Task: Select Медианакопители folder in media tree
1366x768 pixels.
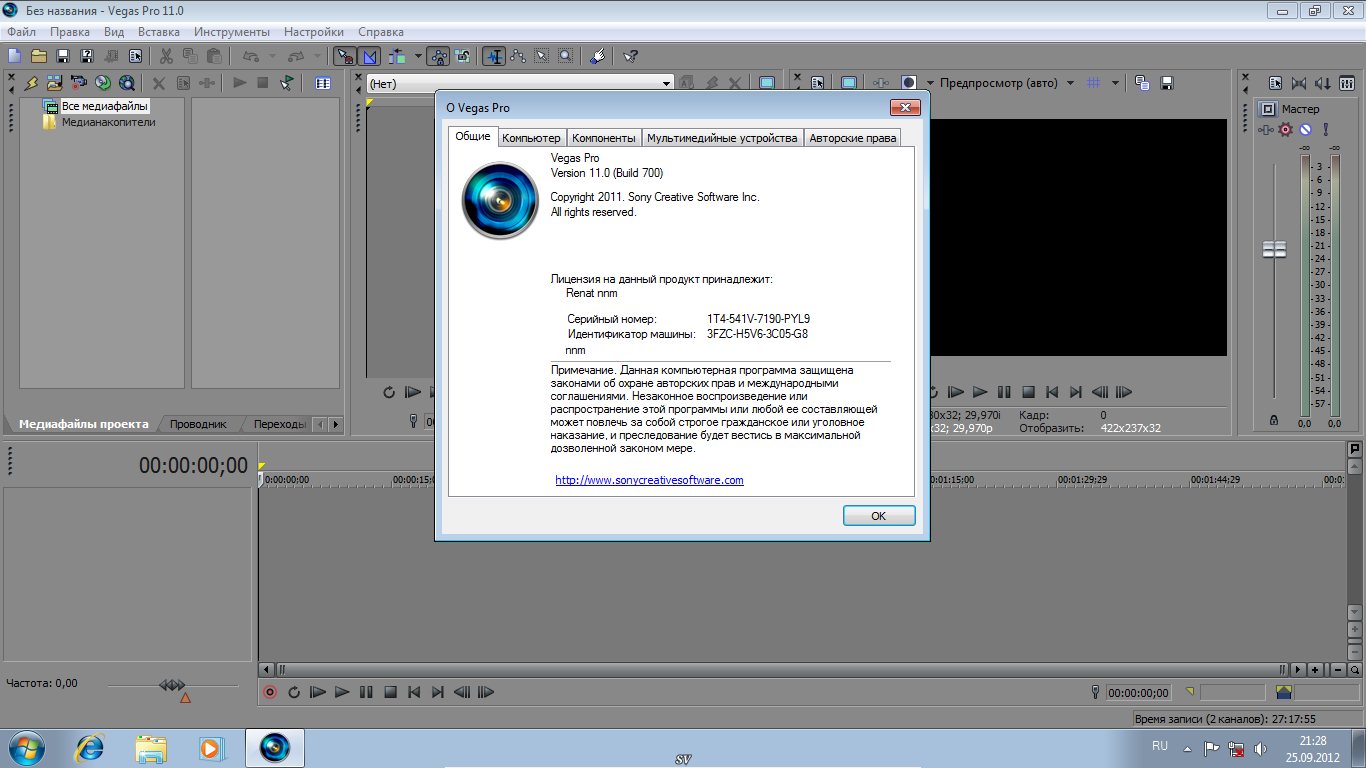Action: click(x=108, y=122)
